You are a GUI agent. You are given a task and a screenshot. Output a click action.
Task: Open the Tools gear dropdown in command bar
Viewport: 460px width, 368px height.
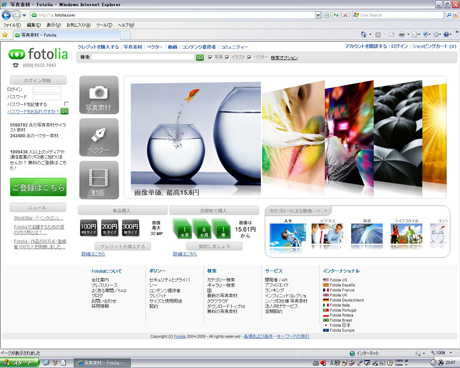tap(437, 34)
